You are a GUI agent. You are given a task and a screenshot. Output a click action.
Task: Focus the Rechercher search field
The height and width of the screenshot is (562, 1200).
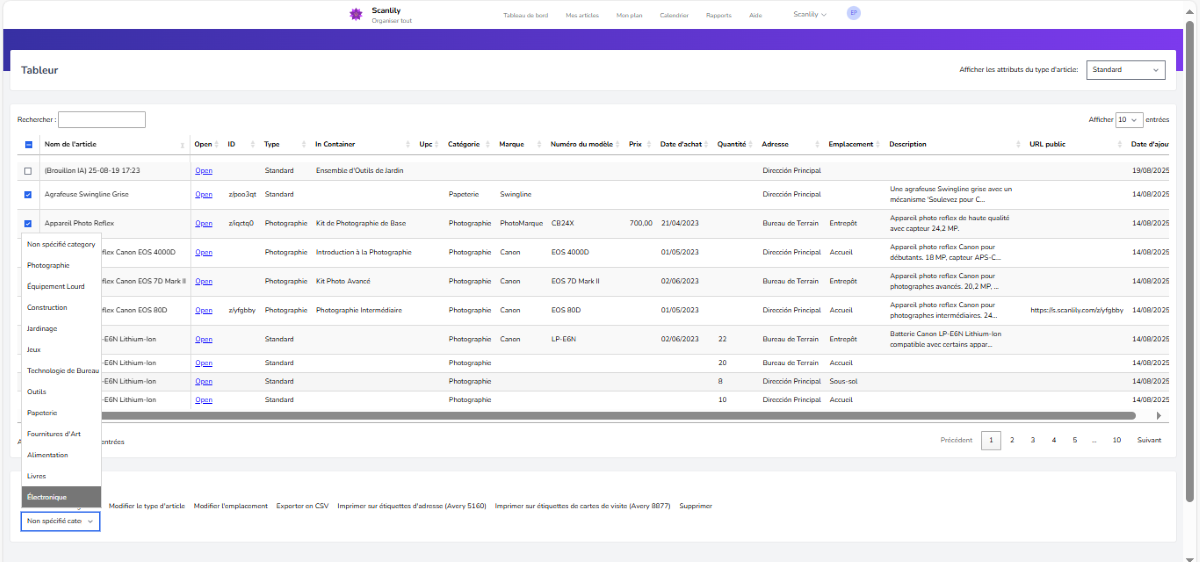102,120
